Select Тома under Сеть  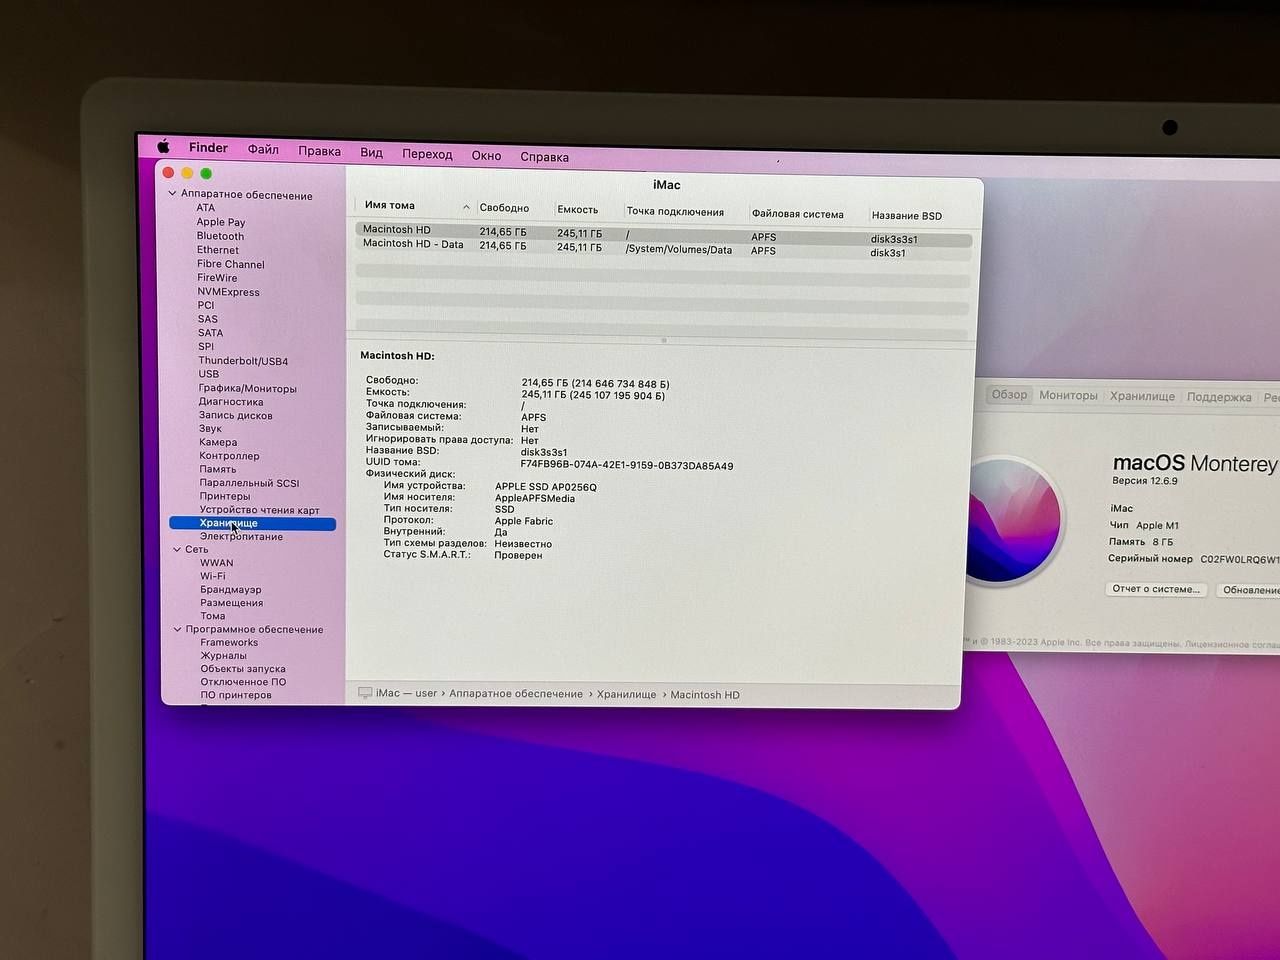click(x=212, y=616)
